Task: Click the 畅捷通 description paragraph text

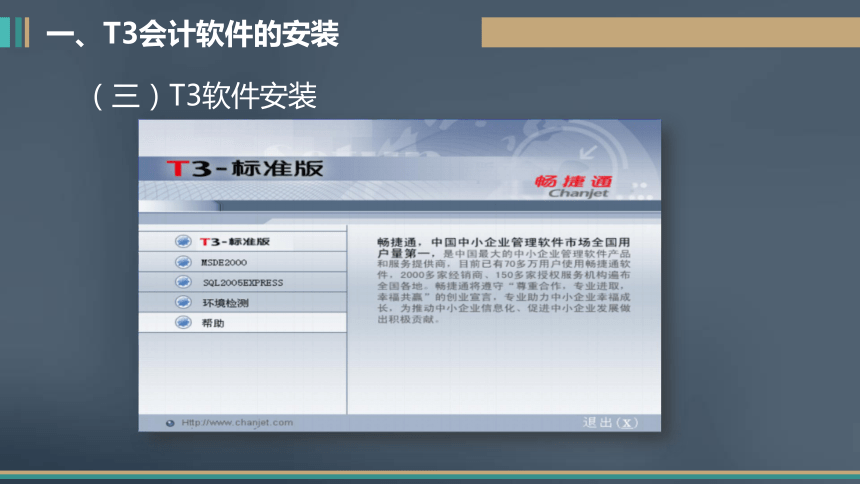Action: 503,280
